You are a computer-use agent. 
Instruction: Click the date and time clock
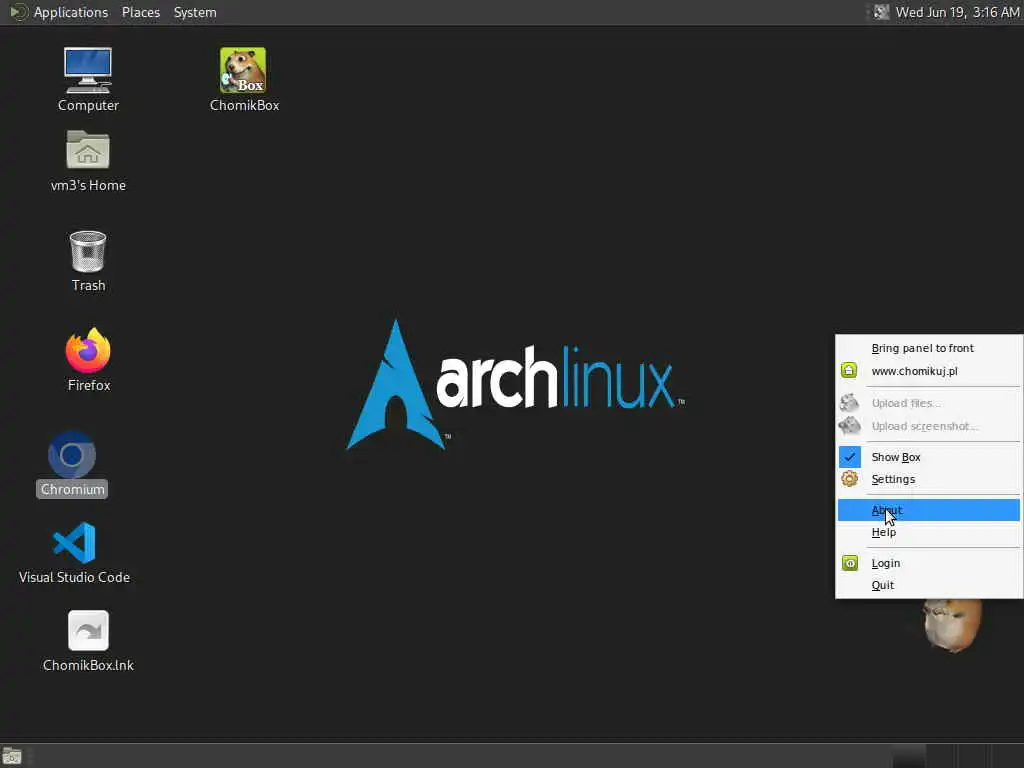point(957,12)
